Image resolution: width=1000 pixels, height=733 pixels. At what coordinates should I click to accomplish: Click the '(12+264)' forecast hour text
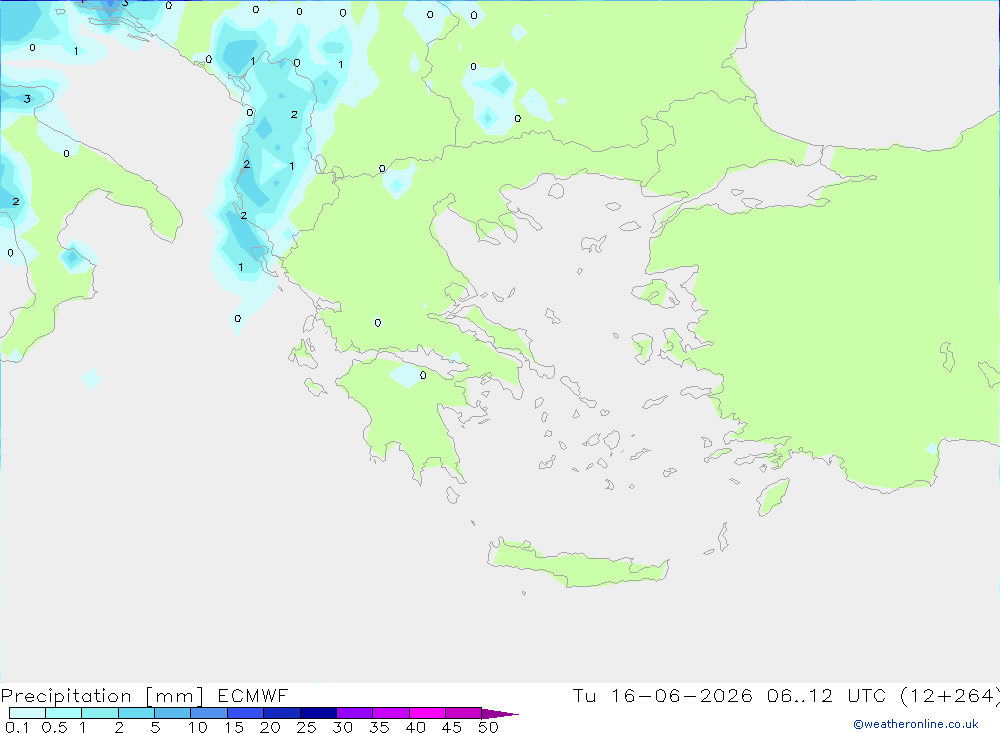(x=950, y=695)
